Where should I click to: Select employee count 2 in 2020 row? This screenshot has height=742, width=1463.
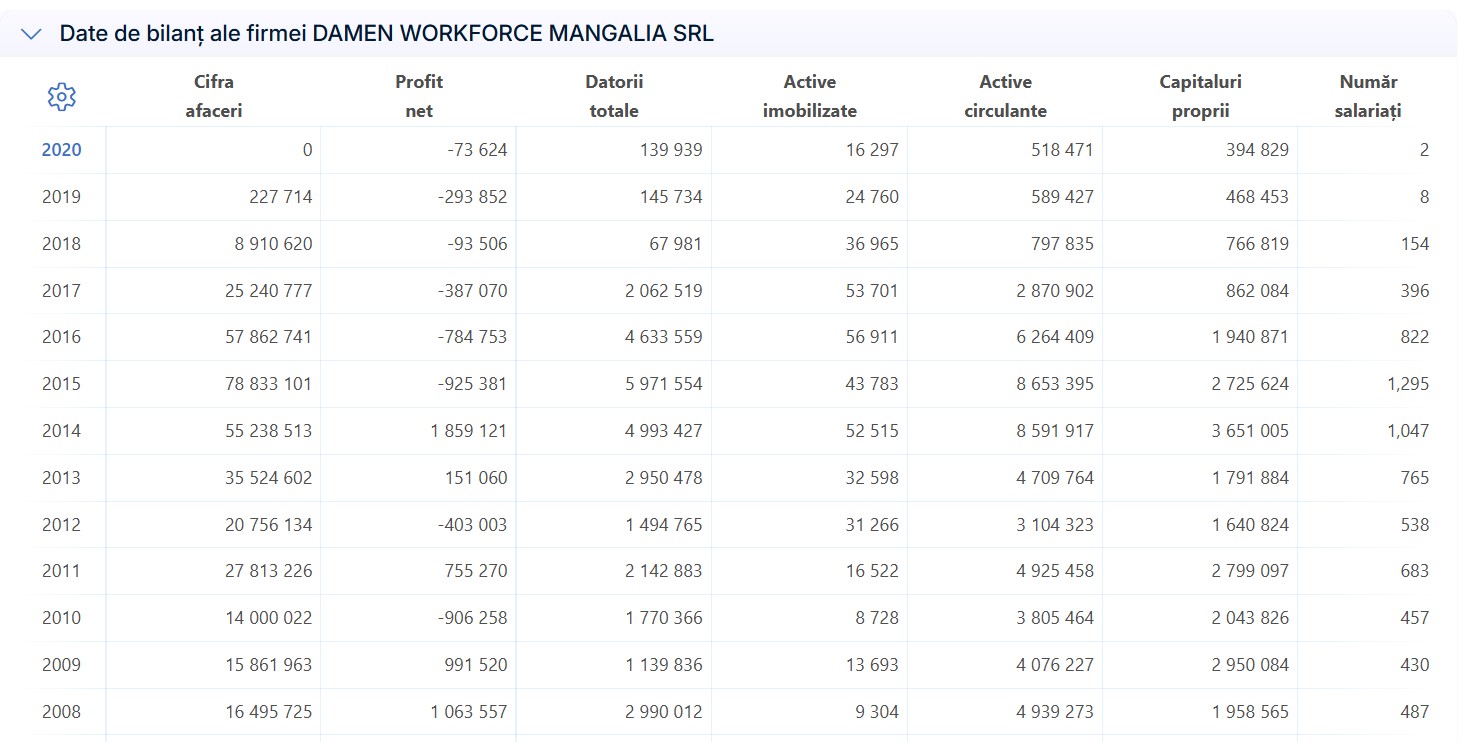coord(1424,150)
